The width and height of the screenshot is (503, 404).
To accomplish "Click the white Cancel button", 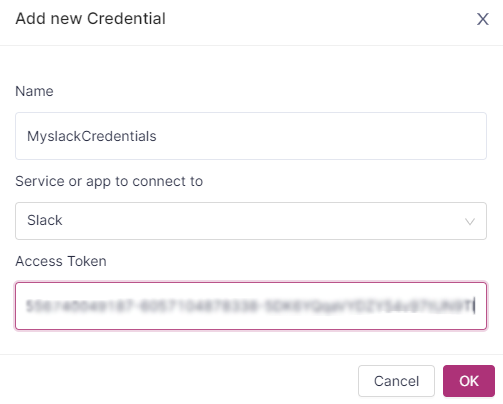I will (396, 381).
